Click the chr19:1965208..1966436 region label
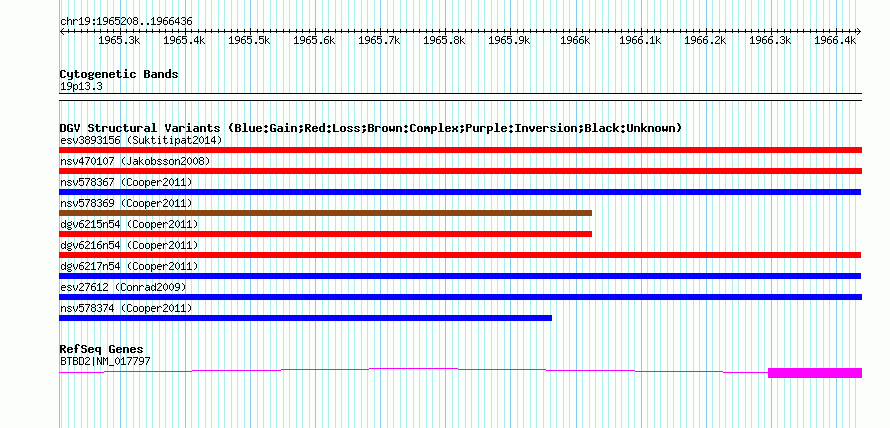Image resolution: width=890 pixels, height=428 pixels. tap(126, 22)
